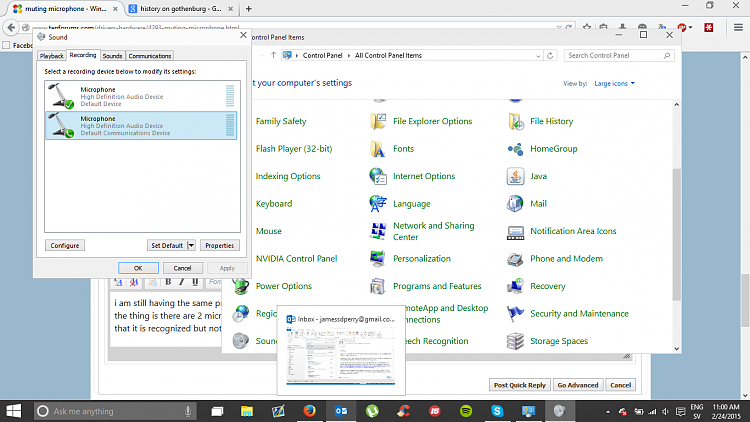Open Spotify from the taskbar
750x422 pixels.
[466, 411]
